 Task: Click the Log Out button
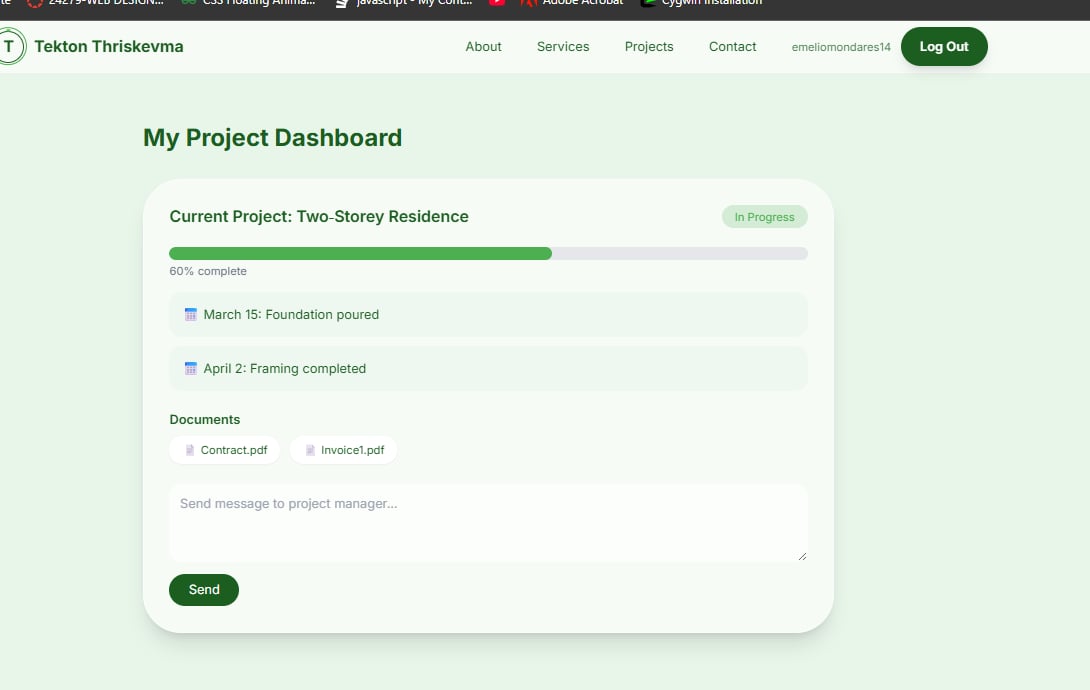click(944, 47)
